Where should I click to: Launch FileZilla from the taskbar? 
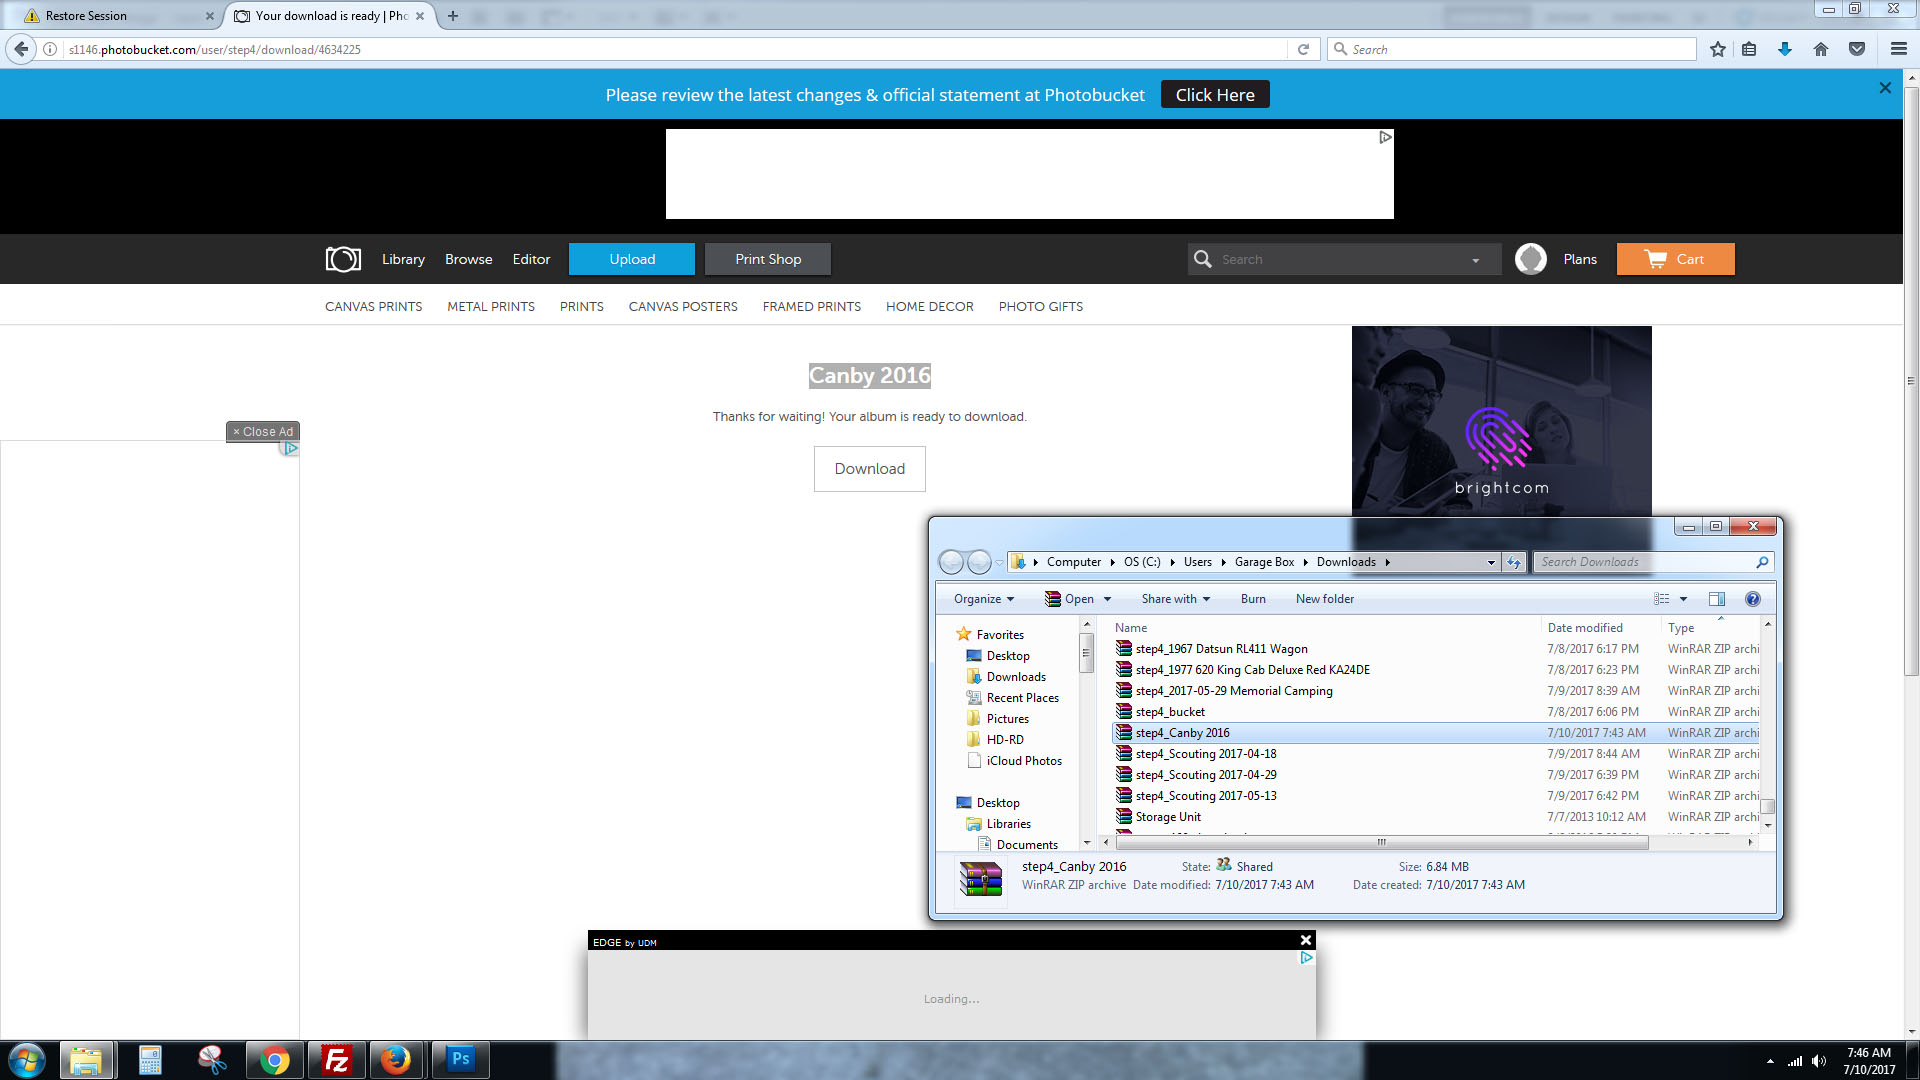click(336, 1060)
